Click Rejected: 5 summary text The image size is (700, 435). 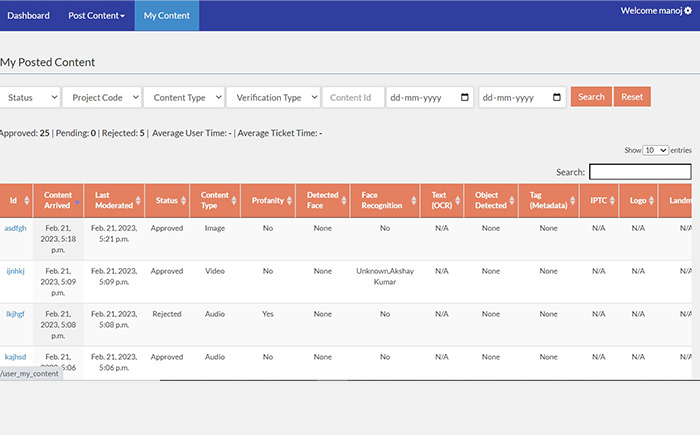point(123,133)
